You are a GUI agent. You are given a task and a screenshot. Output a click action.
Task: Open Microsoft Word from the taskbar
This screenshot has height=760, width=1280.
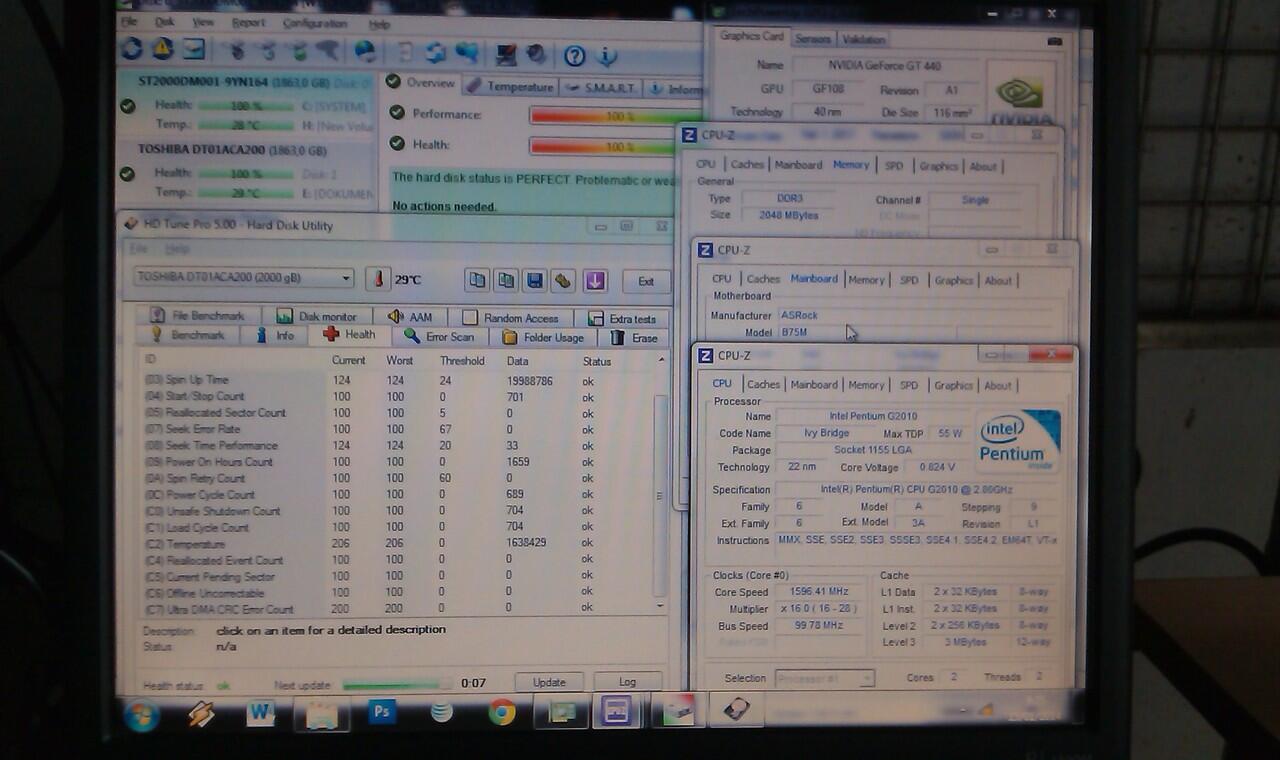click(x=260, y=714)
